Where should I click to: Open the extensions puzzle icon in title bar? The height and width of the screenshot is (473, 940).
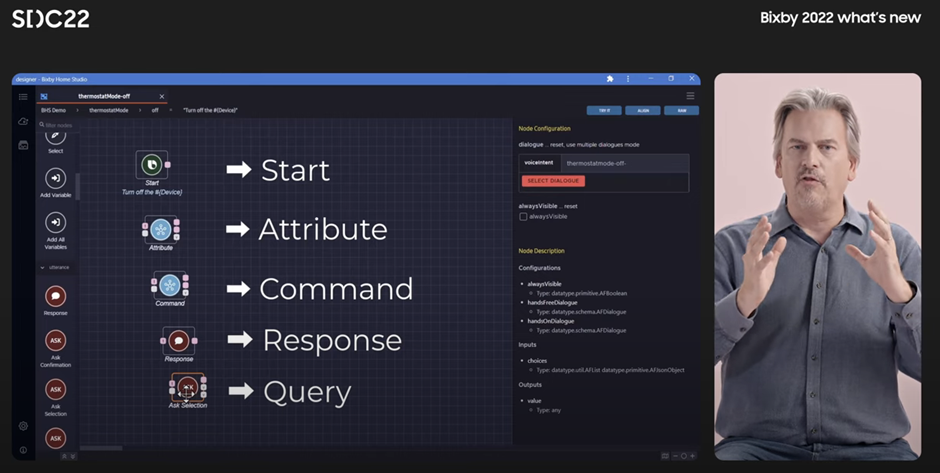click(610, 79)
